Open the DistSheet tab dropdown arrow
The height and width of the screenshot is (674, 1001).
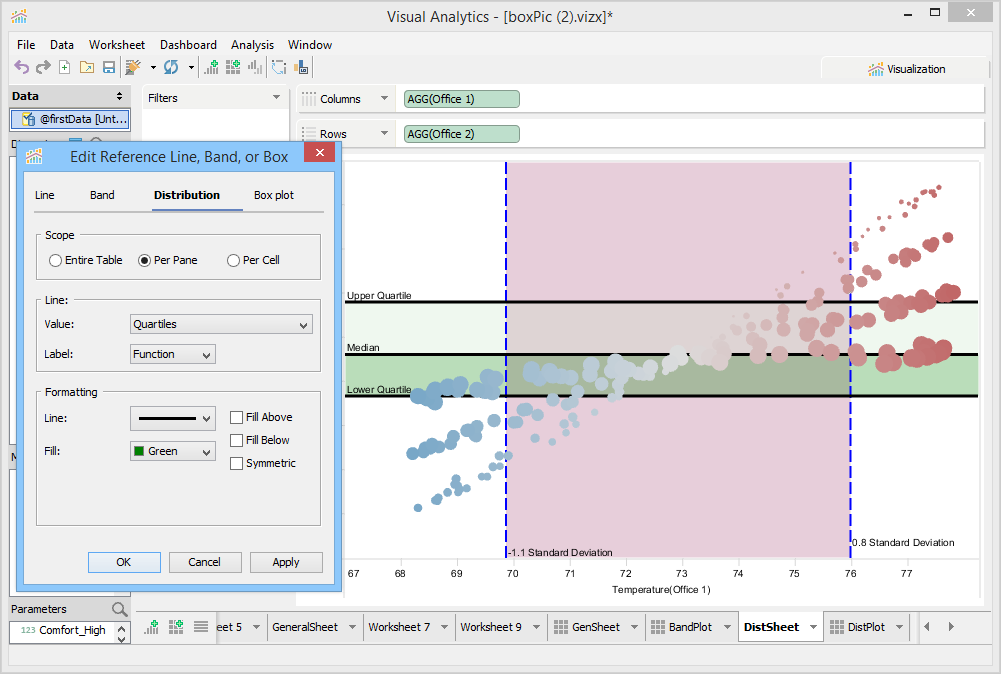(813, 627)
